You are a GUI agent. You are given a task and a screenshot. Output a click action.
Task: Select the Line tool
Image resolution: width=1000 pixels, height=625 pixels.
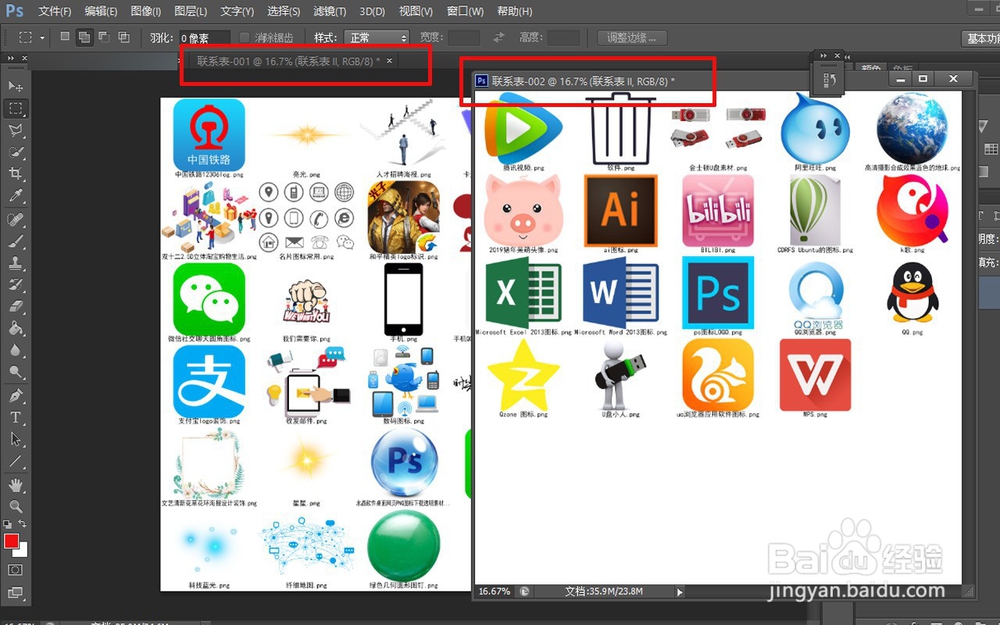[x=15, y=461]
